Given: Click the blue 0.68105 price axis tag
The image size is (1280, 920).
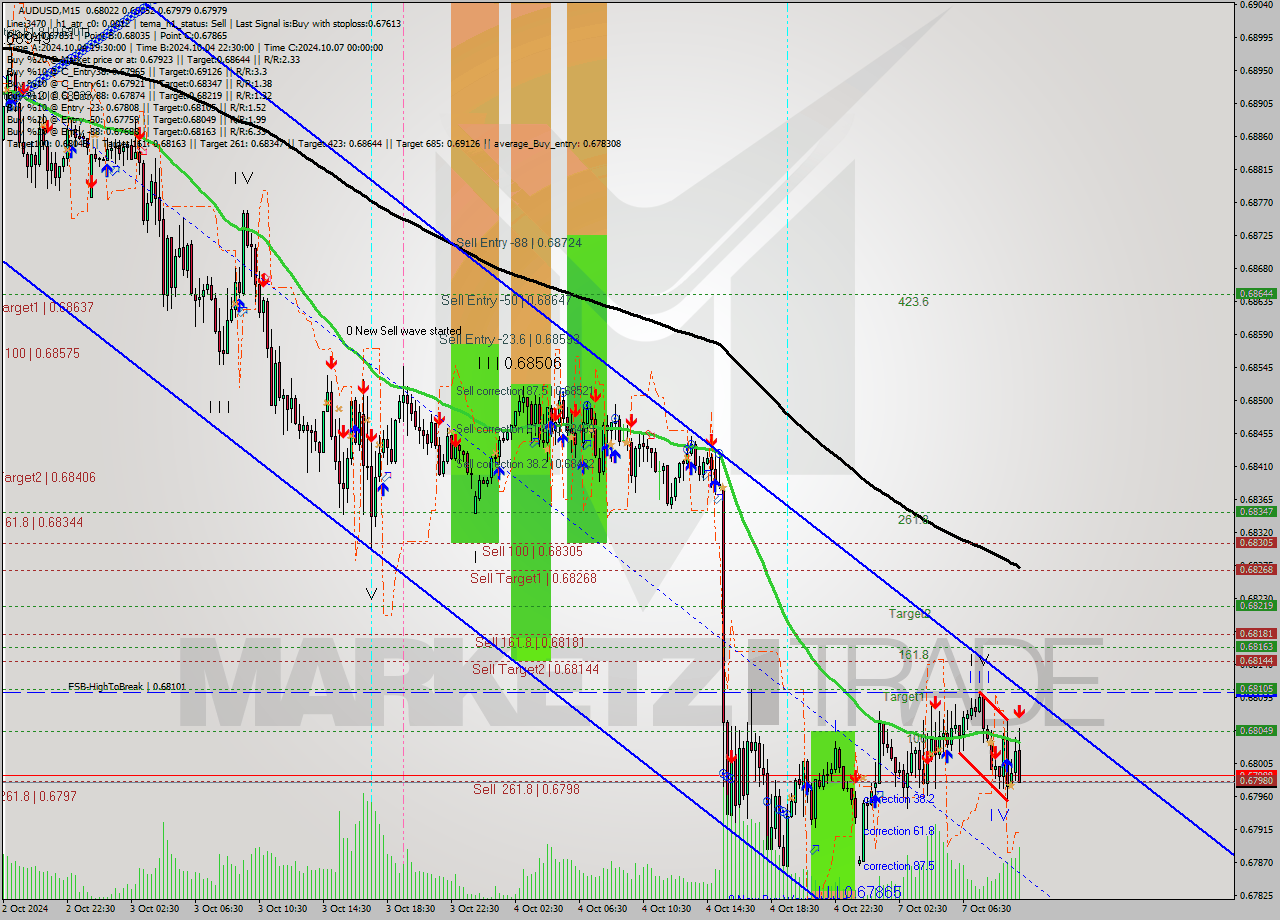Looking at the screenshot, I should click(x=1256, y=688).
